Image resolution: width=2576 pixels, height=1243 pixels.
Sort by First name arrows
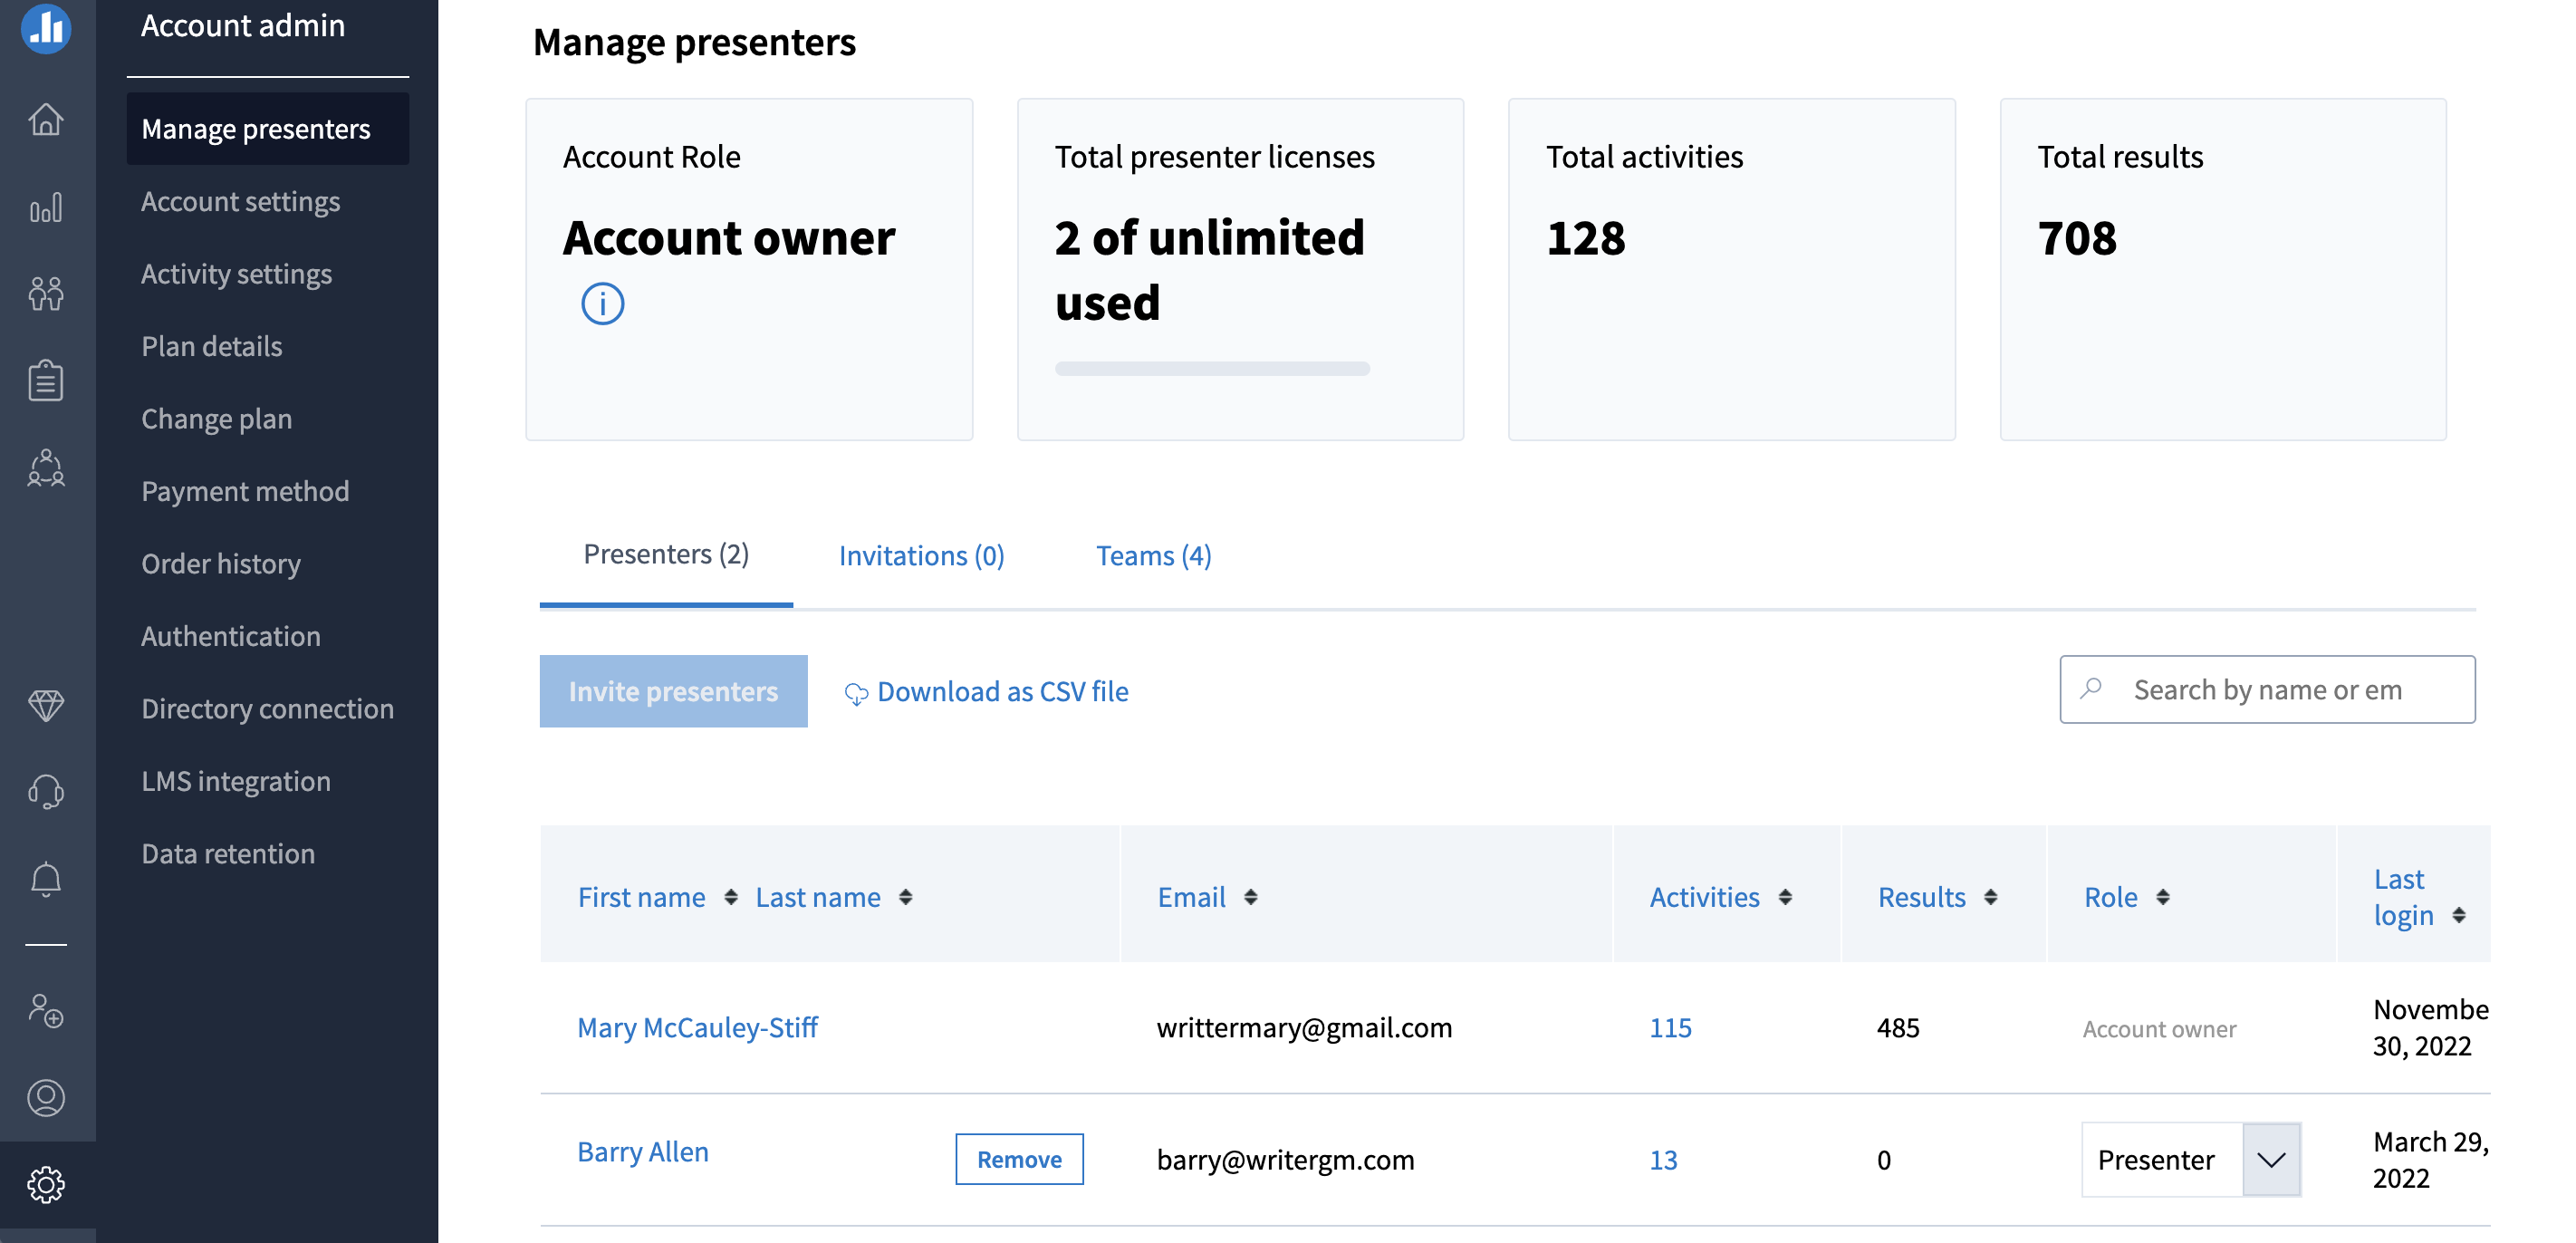point(731,897)
